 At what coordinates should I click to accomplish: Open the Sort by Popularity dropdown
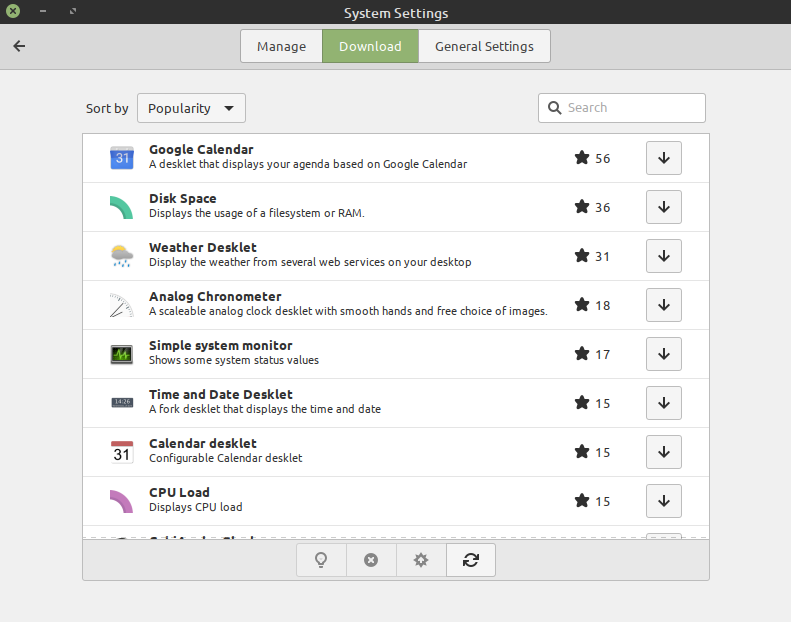[x=191, y=108]
